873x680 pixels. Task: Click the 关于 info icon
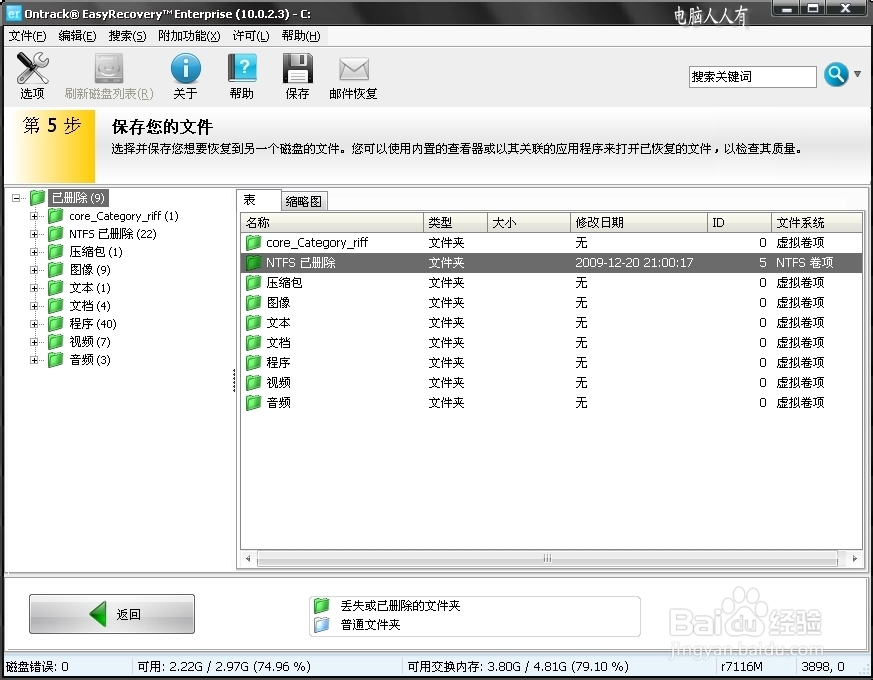pos(185,69)
